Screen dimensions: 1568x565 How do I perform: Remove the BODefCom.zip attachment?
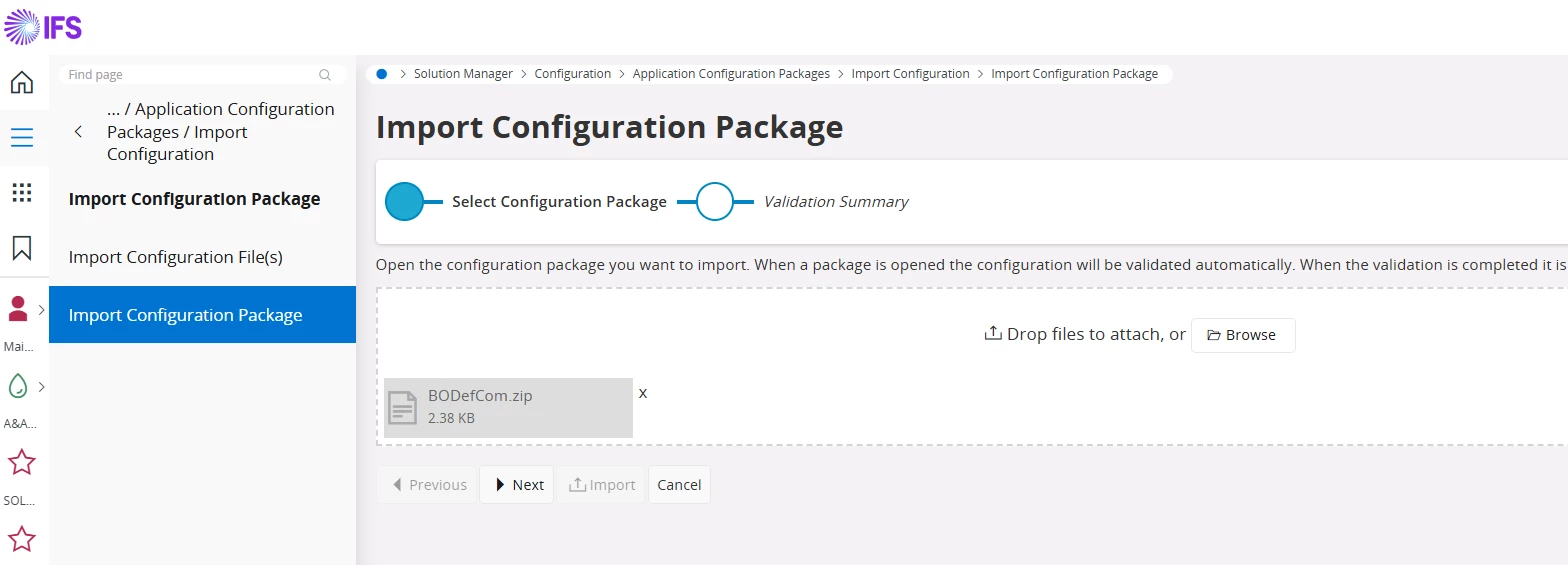click(x=643, y=393)
